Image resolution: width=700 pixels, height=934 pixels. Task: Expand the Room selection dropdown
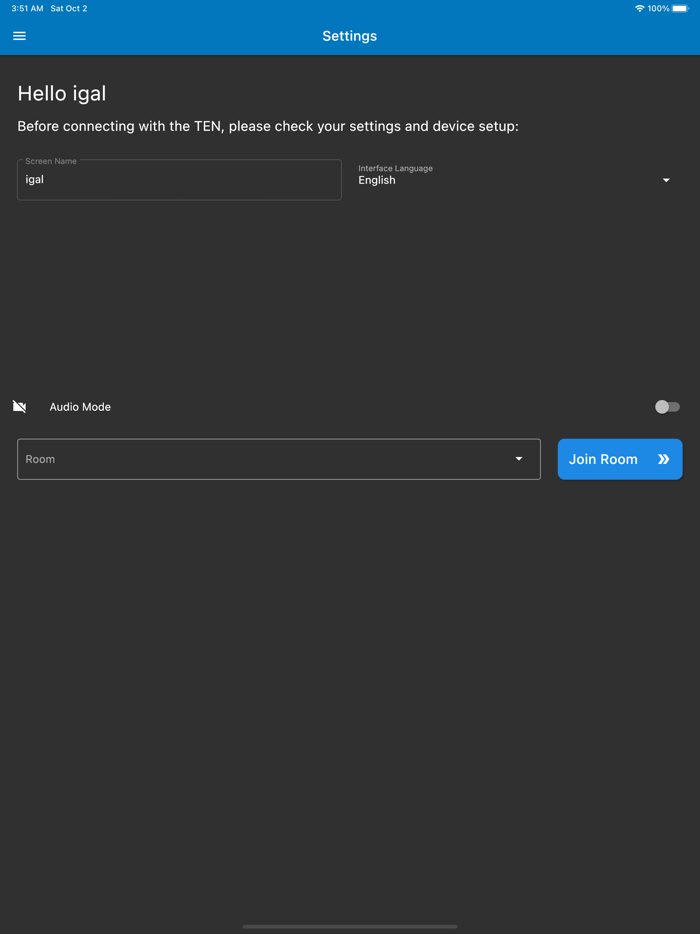tap(278, 459)
